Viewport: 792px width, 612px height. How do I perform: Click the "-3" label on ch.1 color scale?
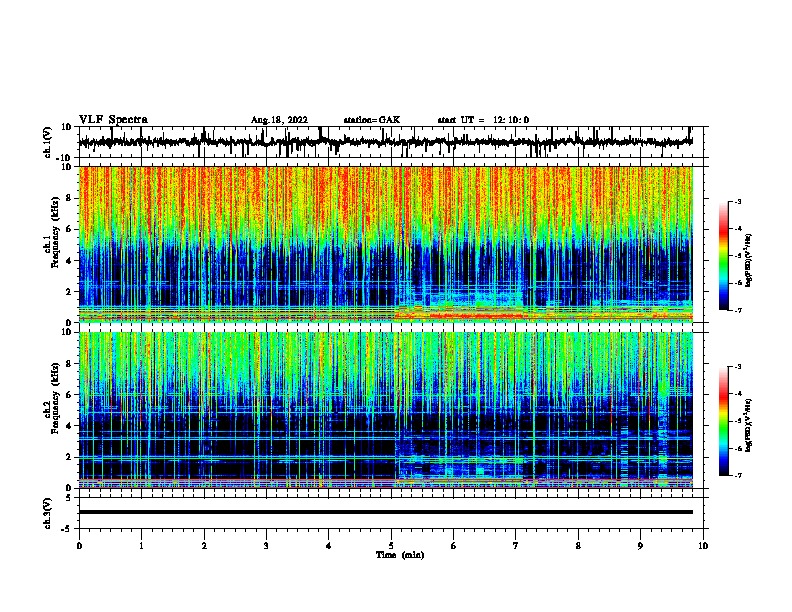pyautogui.click(x=737, y=201)
